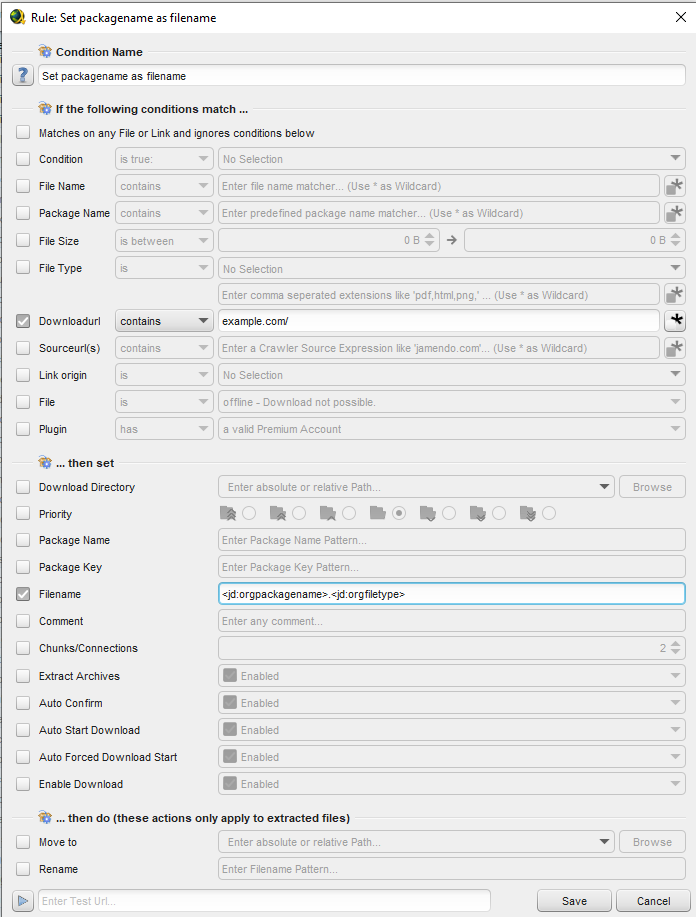The width and height of the screenshot is (696, 917).
Task: Click the play icon to run test URL
Action: [x=23, y=901]
